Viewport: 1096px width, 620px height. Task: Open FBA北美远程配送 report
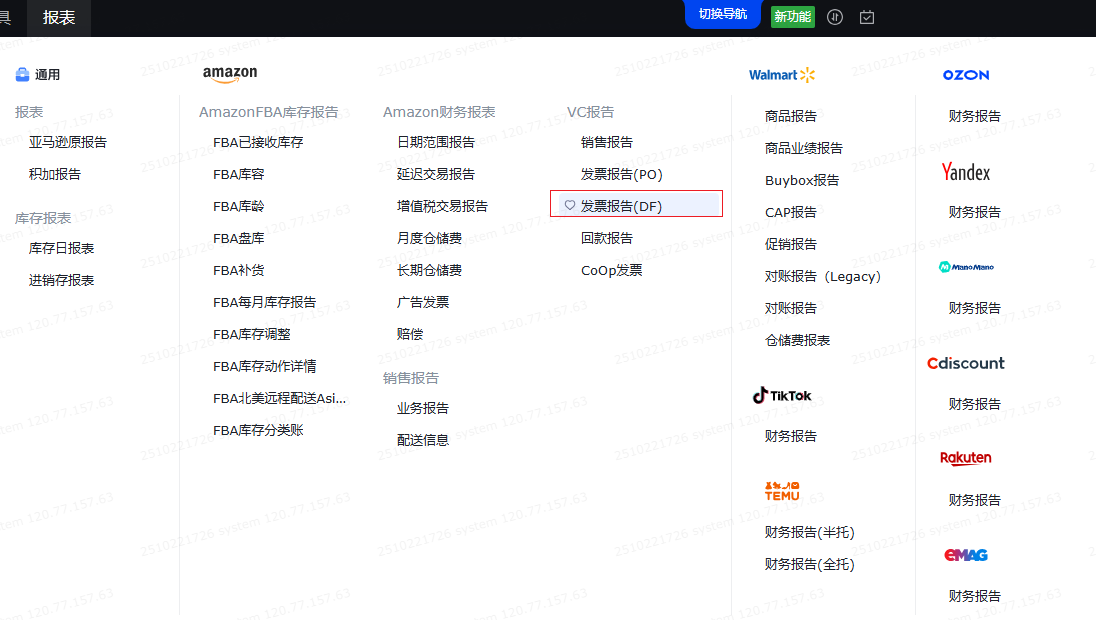(280, 398)
